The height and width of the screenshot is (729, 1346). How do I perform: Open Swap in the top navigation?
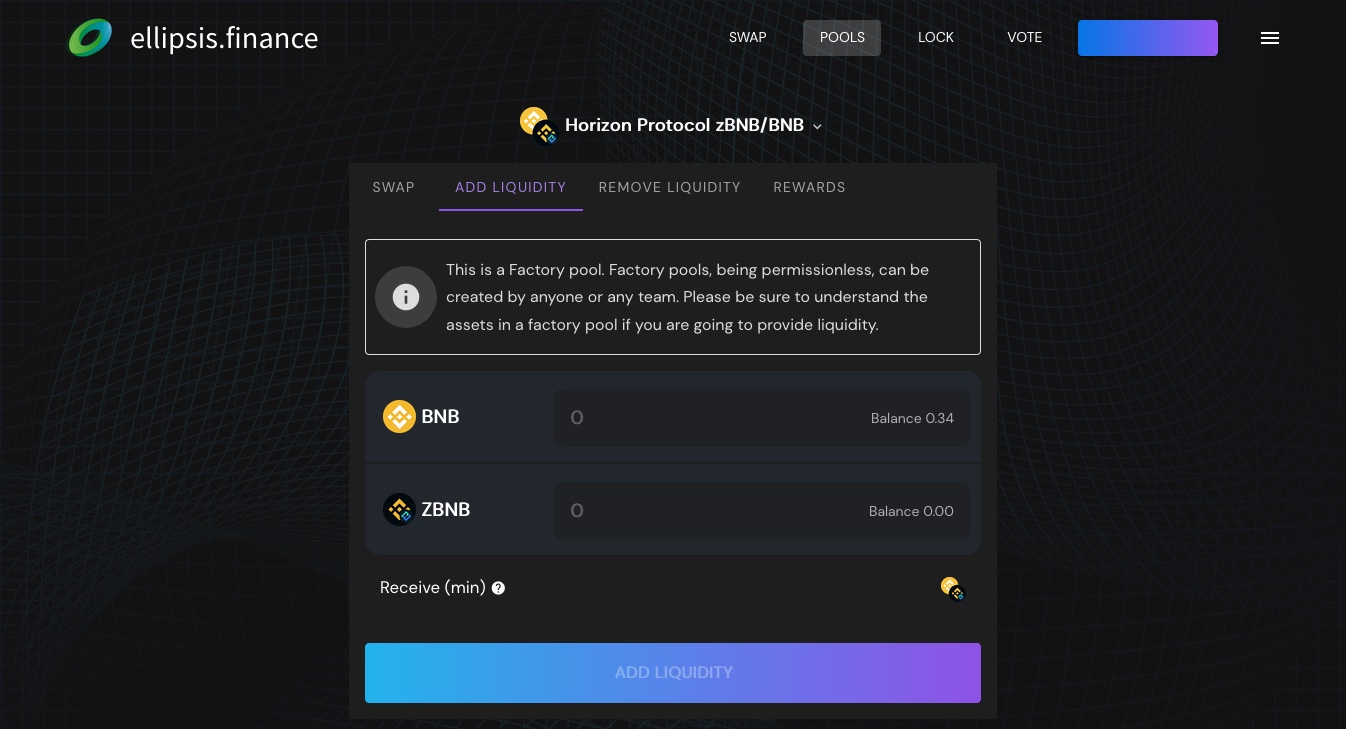point(747,38)
